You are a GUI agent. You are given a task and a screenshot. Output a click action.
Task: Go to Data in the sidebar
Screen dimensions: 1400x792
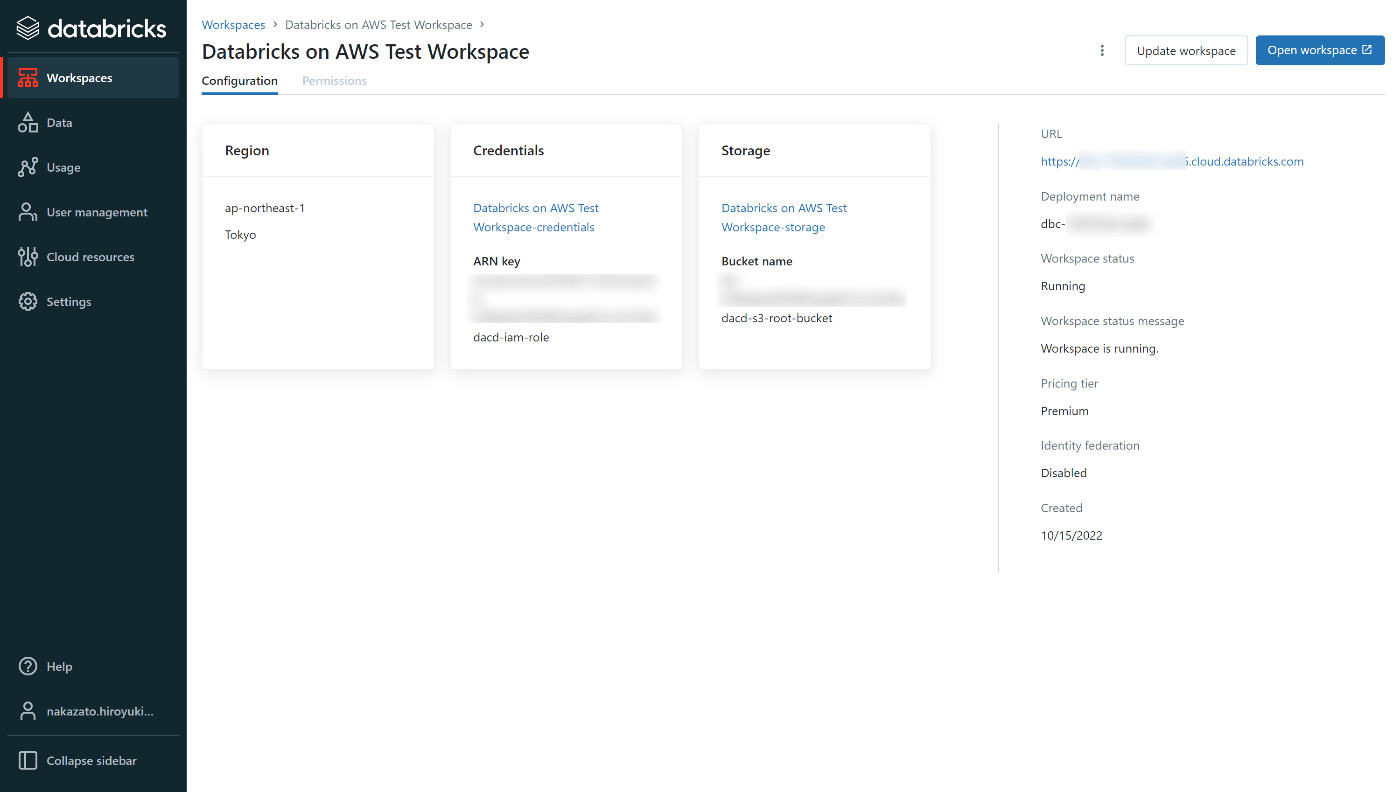click(92, 123)
